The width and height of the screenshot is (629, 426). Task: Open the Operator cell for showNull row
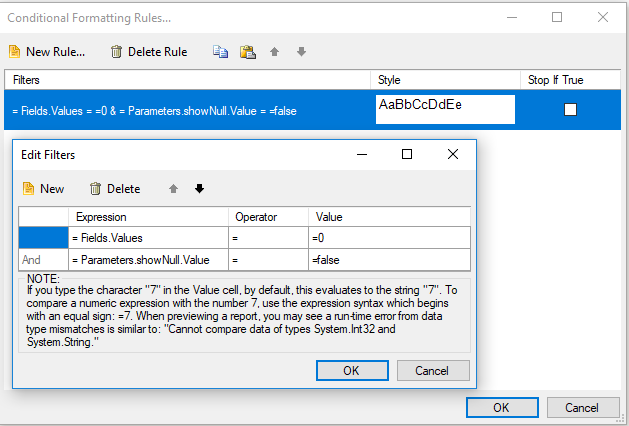pyautogui.click(x=268, y=260)
